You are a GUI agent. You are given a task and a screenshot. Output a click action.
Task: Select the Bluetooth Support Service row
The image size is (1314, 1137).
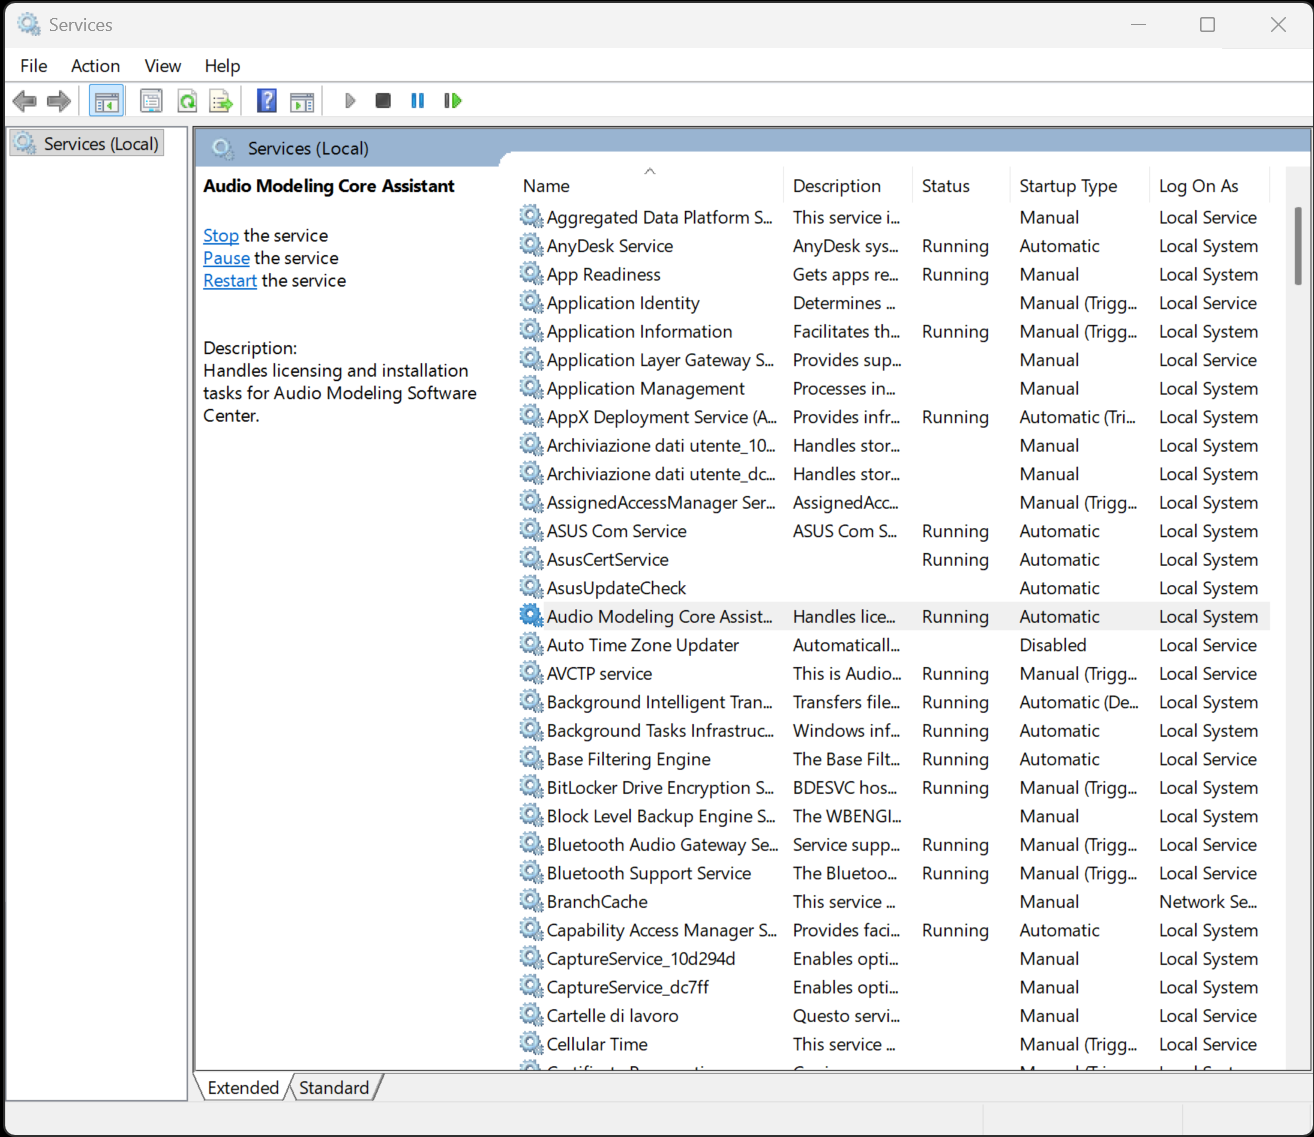[648, 873]
